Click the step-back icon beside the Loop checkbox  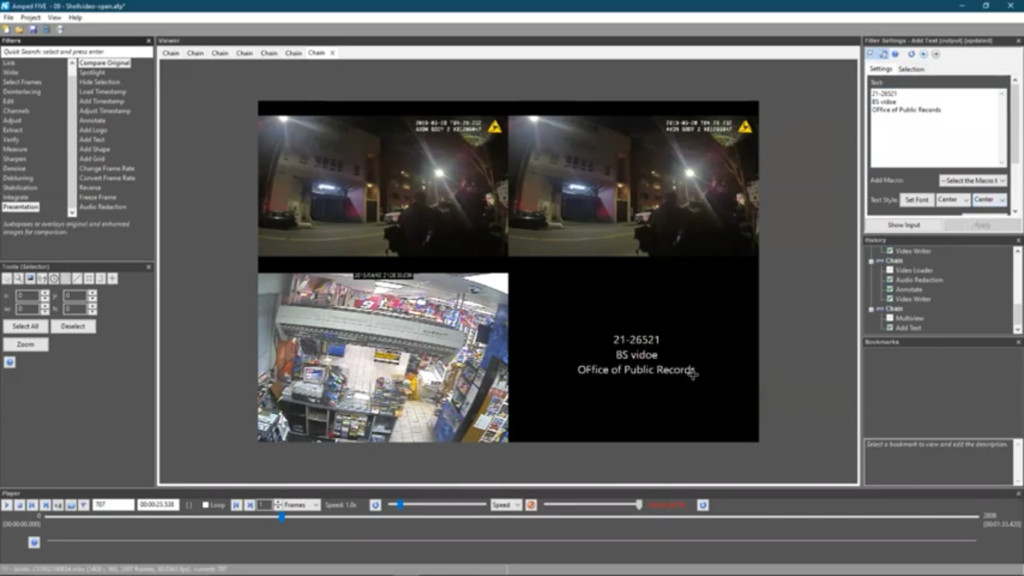[236, 505]
